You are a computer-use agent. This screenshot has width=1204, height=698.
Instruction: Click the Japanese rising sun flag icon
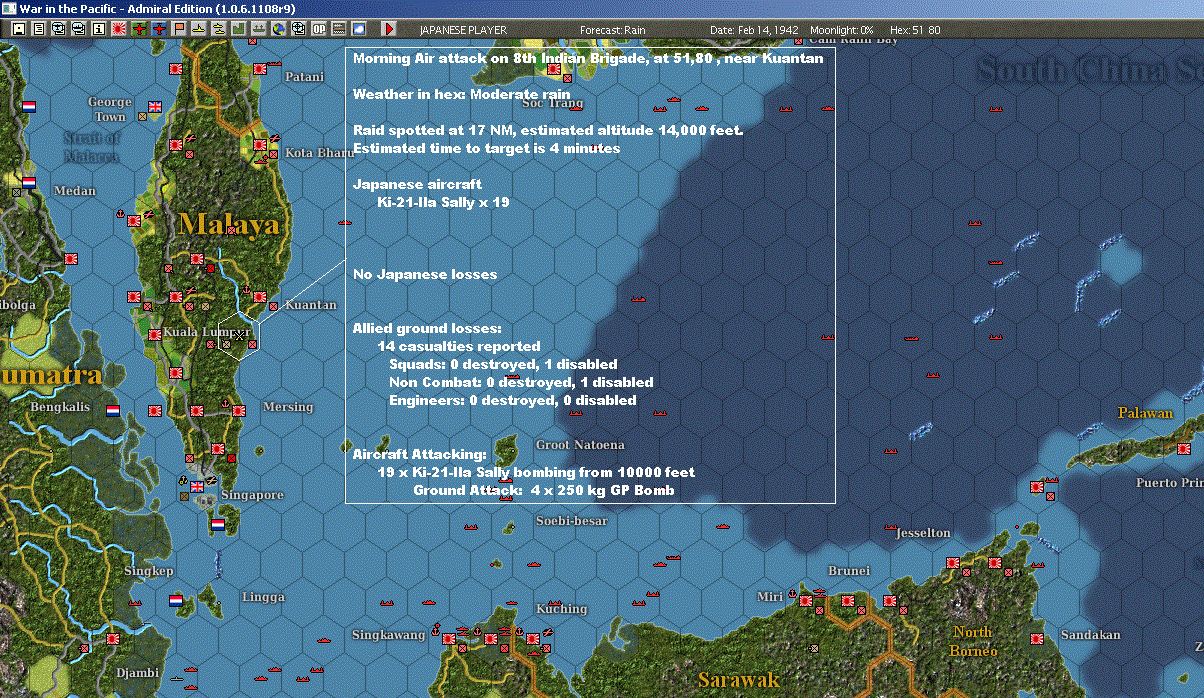119,29
